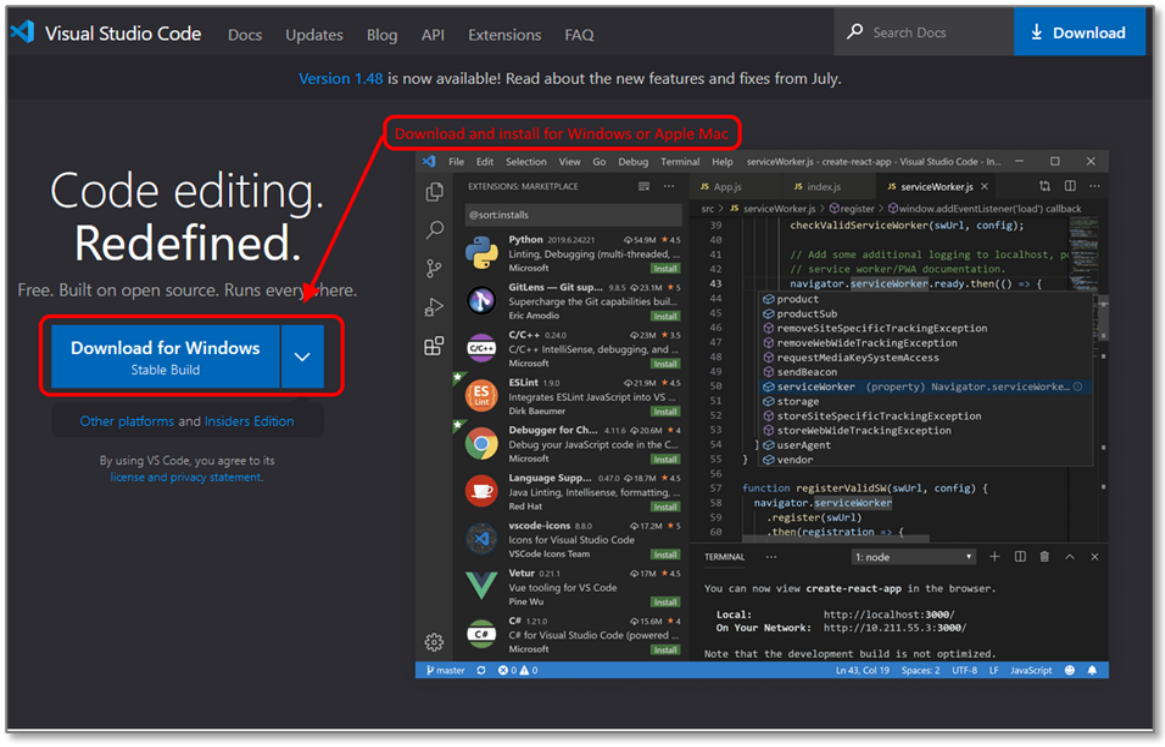
Task: Close the terminal panel
Action: pyautogui.click(x=1094, y=557)
